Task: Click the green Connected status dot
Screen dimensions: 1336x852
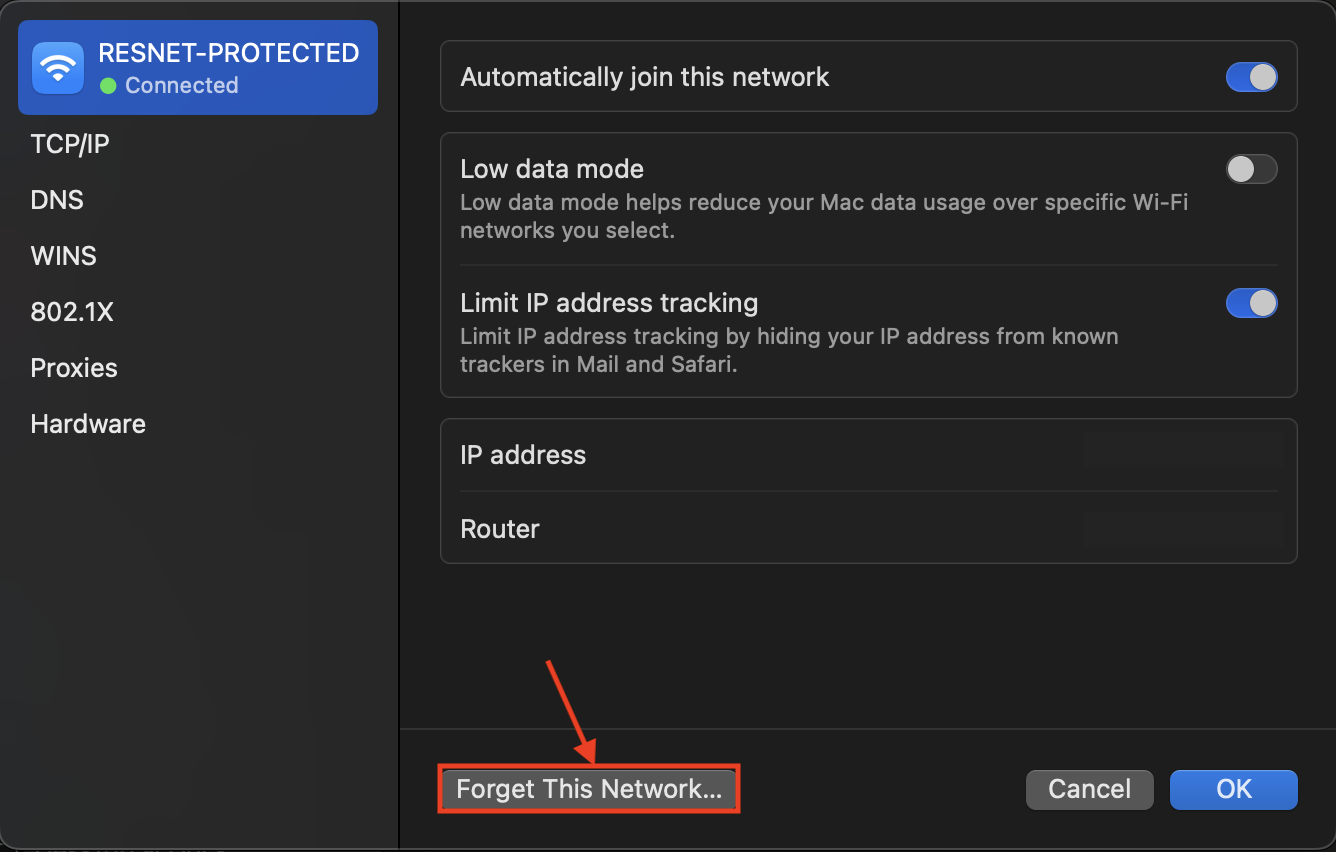Action: [x=108, y=86]
